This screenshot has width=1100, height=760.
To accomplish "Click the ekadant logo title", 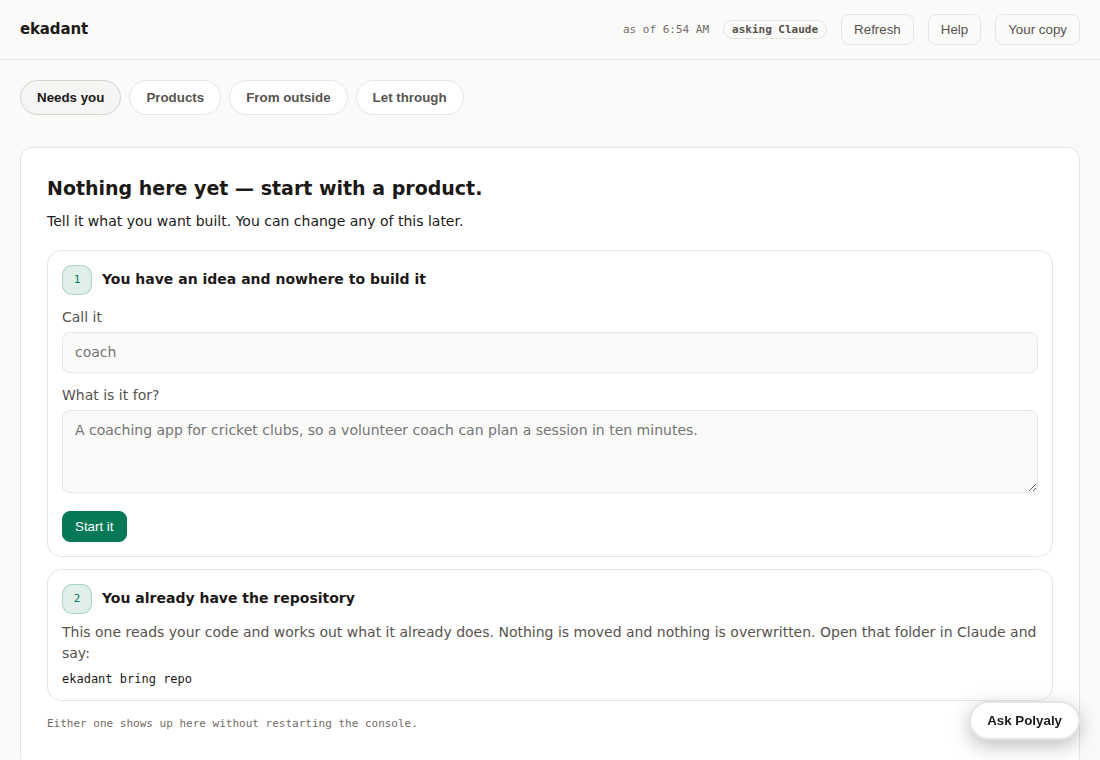I will coord(54,29).
